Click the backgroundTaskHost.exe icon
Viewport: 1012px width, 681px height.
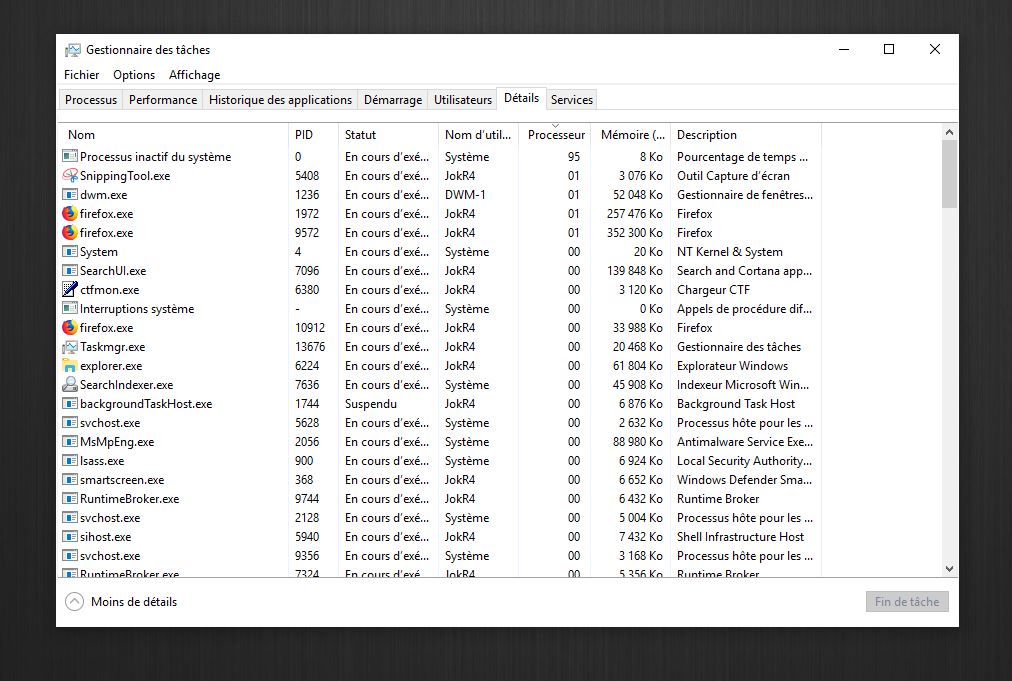point(70,403)
